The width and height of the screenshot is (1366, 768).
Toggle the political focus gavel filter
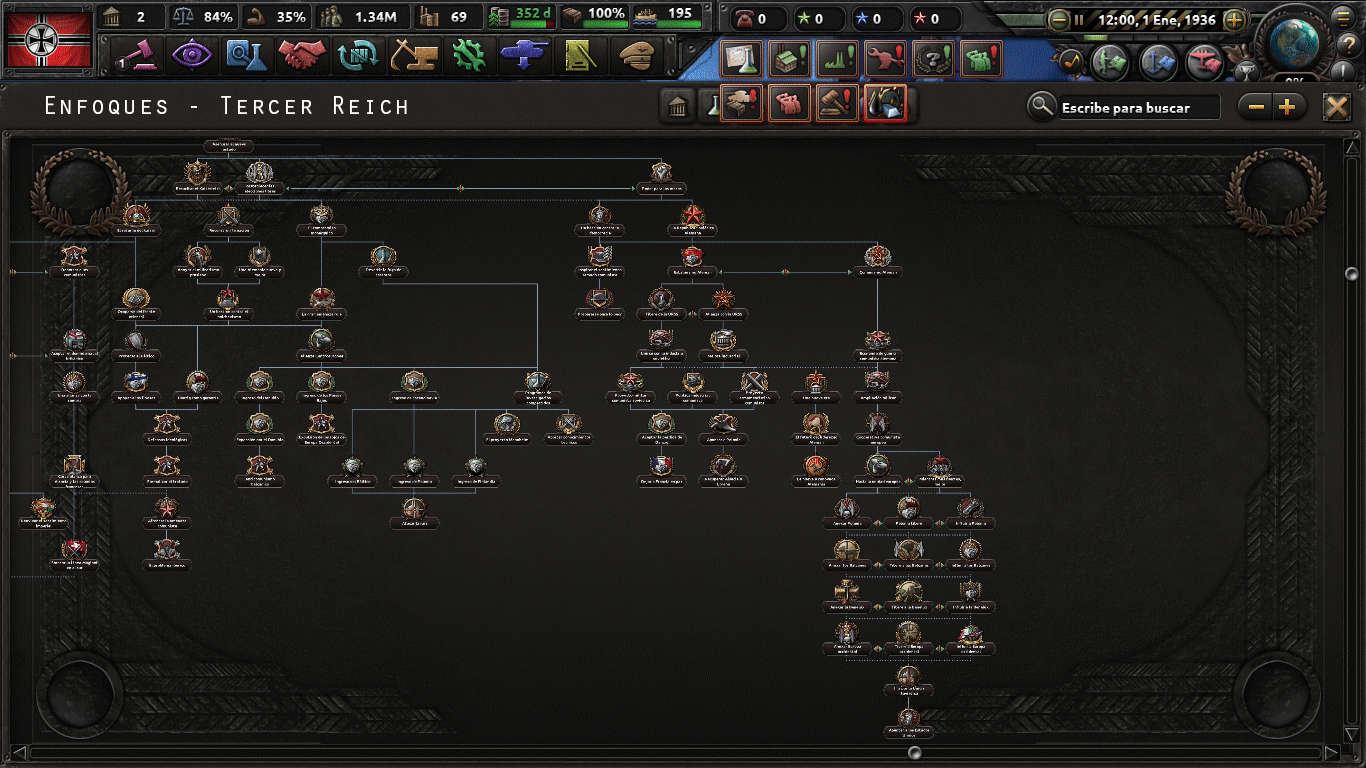point(839,104)
